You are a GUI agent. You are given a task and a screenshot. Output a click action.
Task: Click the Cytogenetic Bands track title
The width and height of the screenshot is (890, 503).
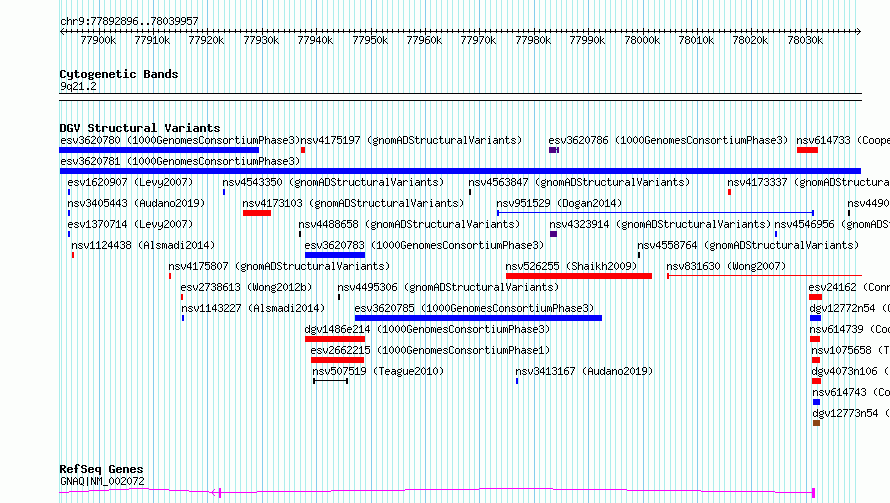pos(119,74)
